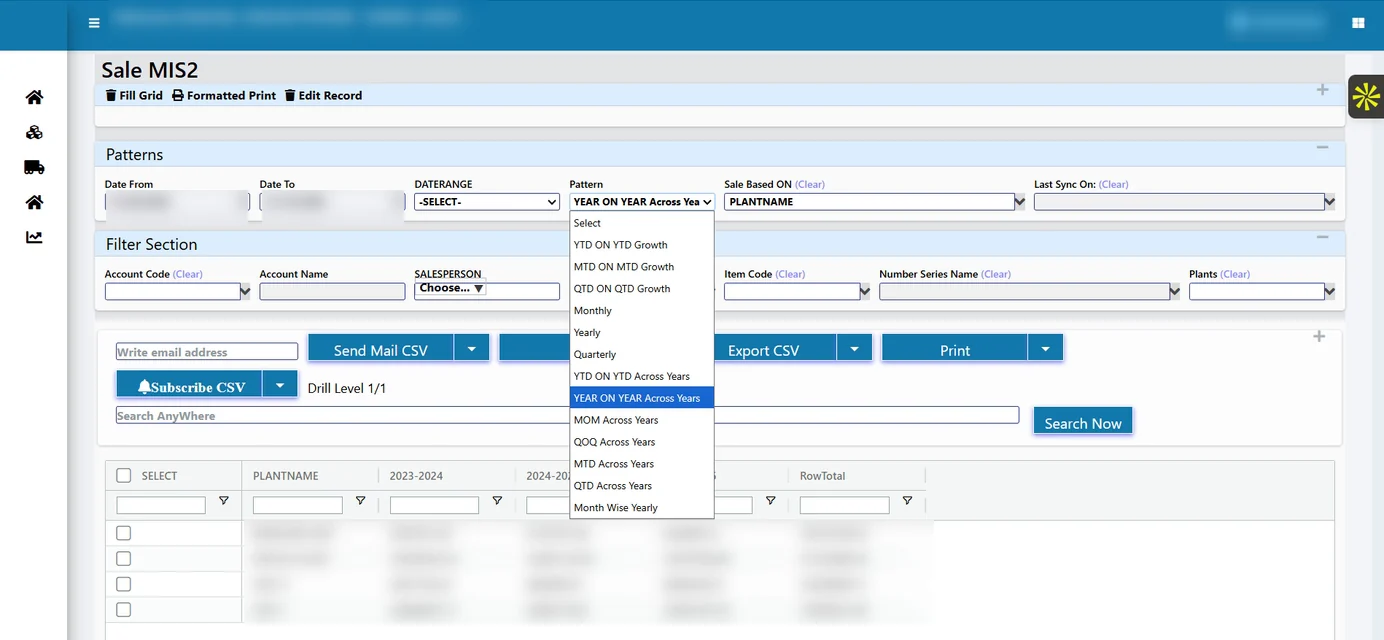Click the grid icon in top-right header

[1357, 23]
